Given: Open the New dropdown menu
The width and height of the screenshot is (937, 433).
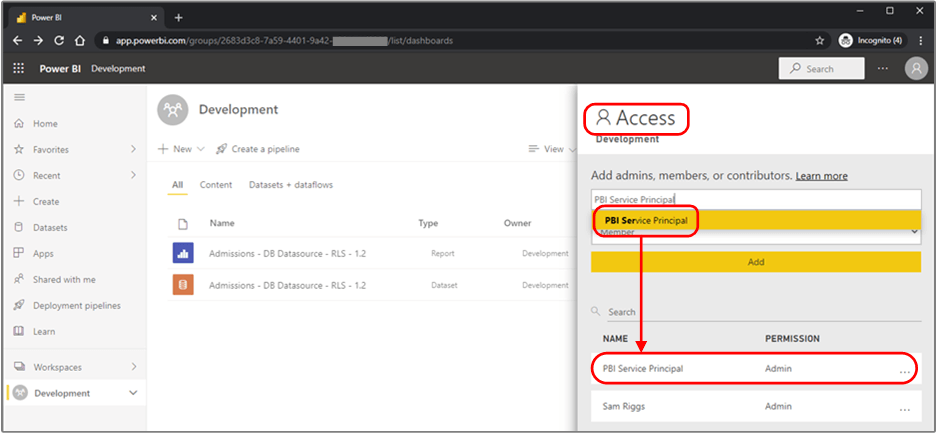Looking at the screenshot, I should 181,149.
